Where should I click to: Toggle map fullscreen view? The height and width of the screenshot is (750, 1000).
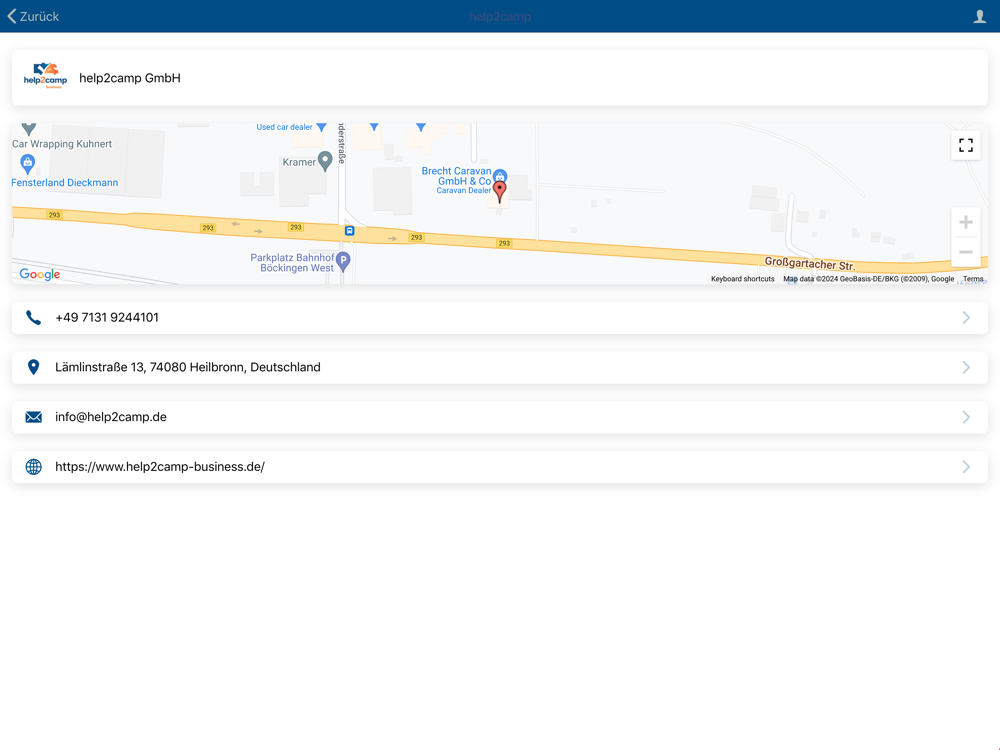click(966, 145)
